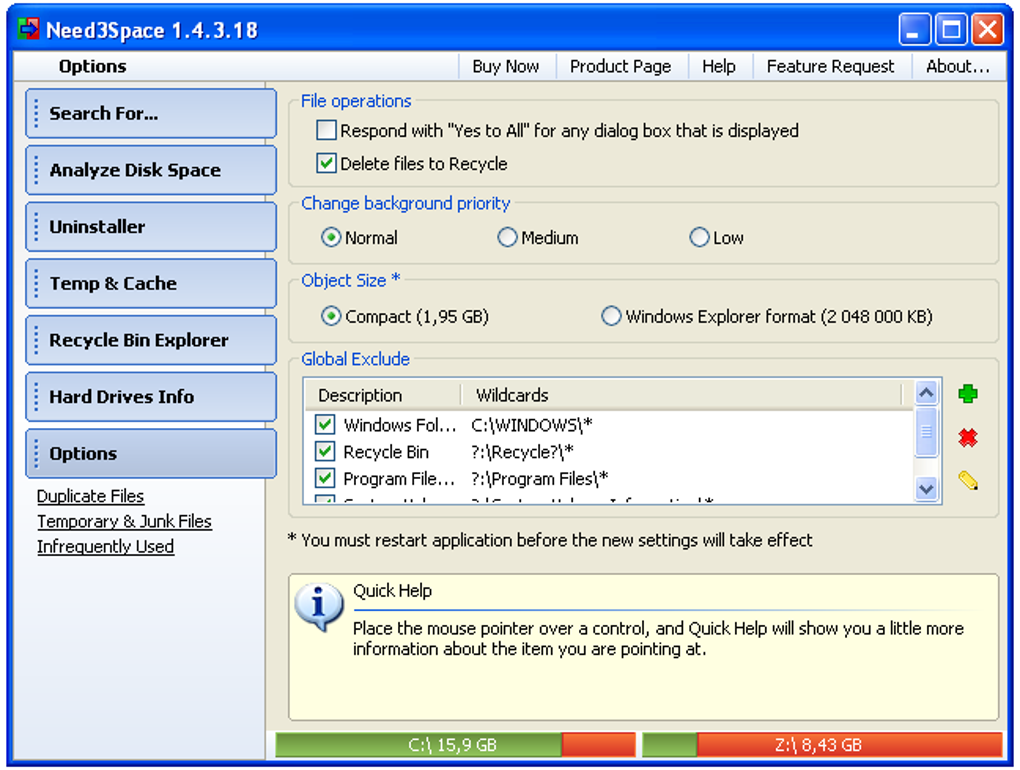The width and height of the screenshot is (1020, 770).
Task: Open the Help menu
Action: tap(718, 66)
